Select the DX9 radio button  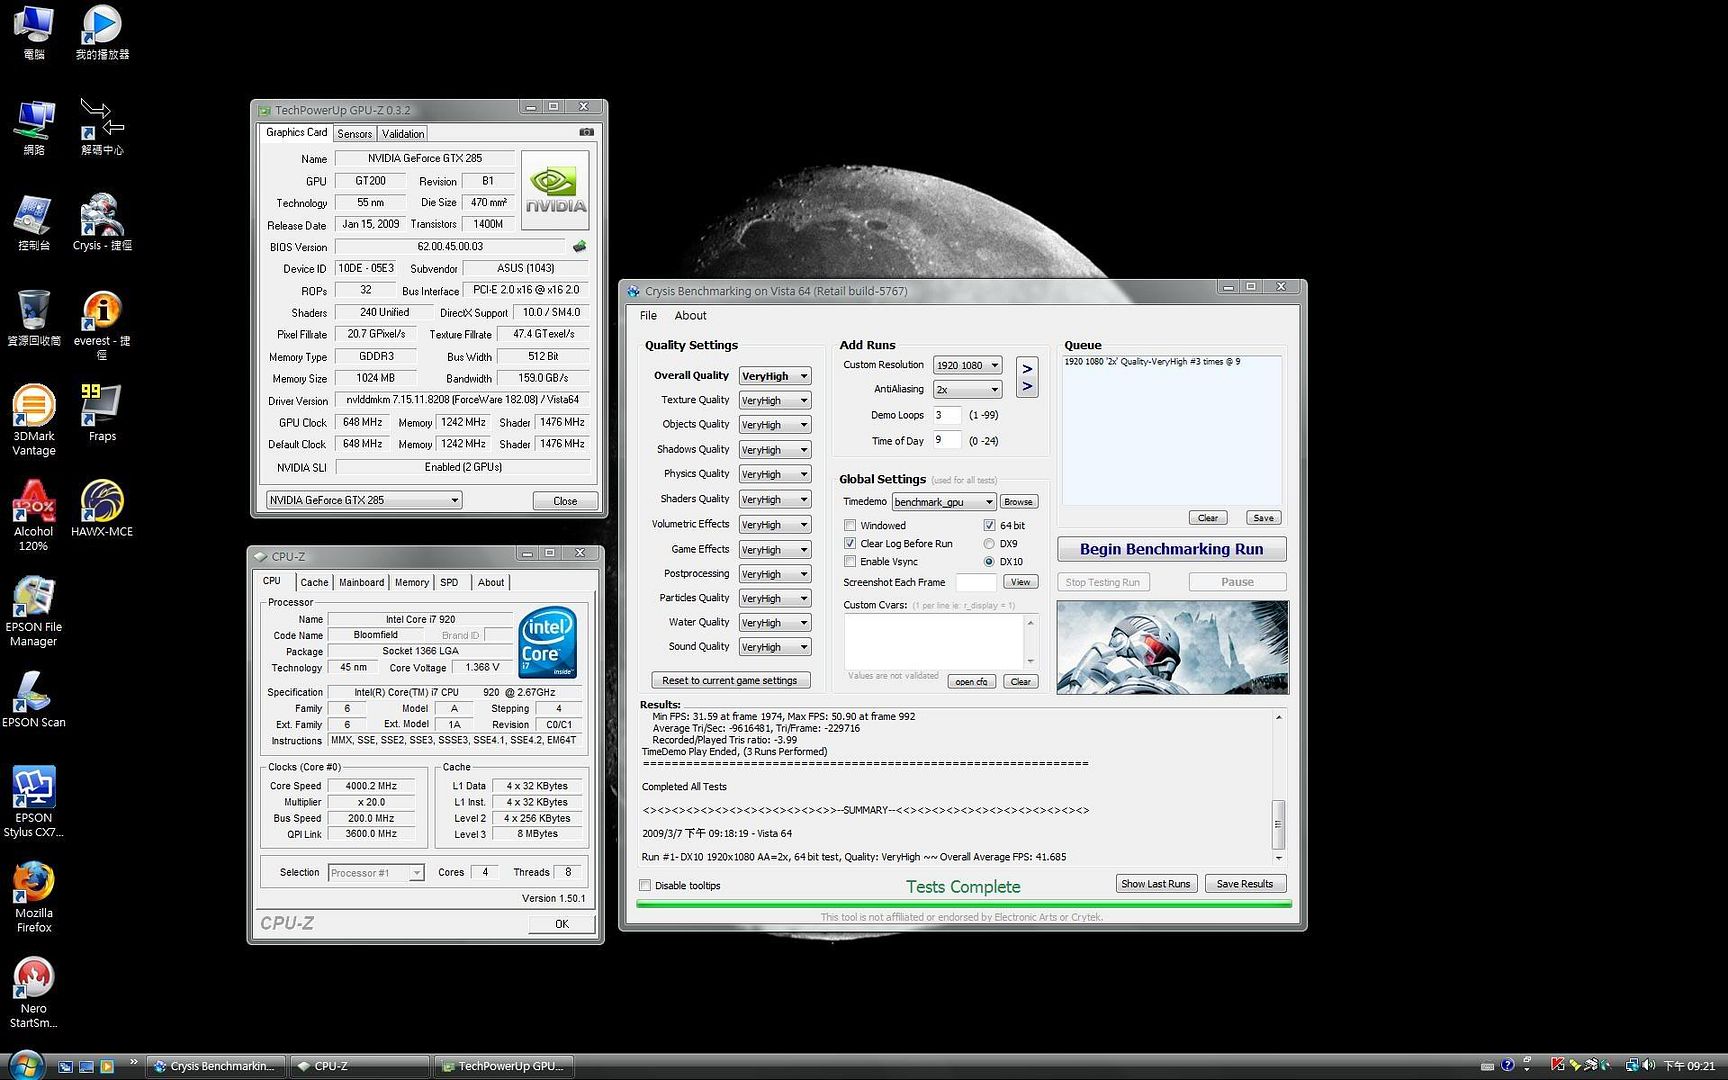click(x=989, y=544)
